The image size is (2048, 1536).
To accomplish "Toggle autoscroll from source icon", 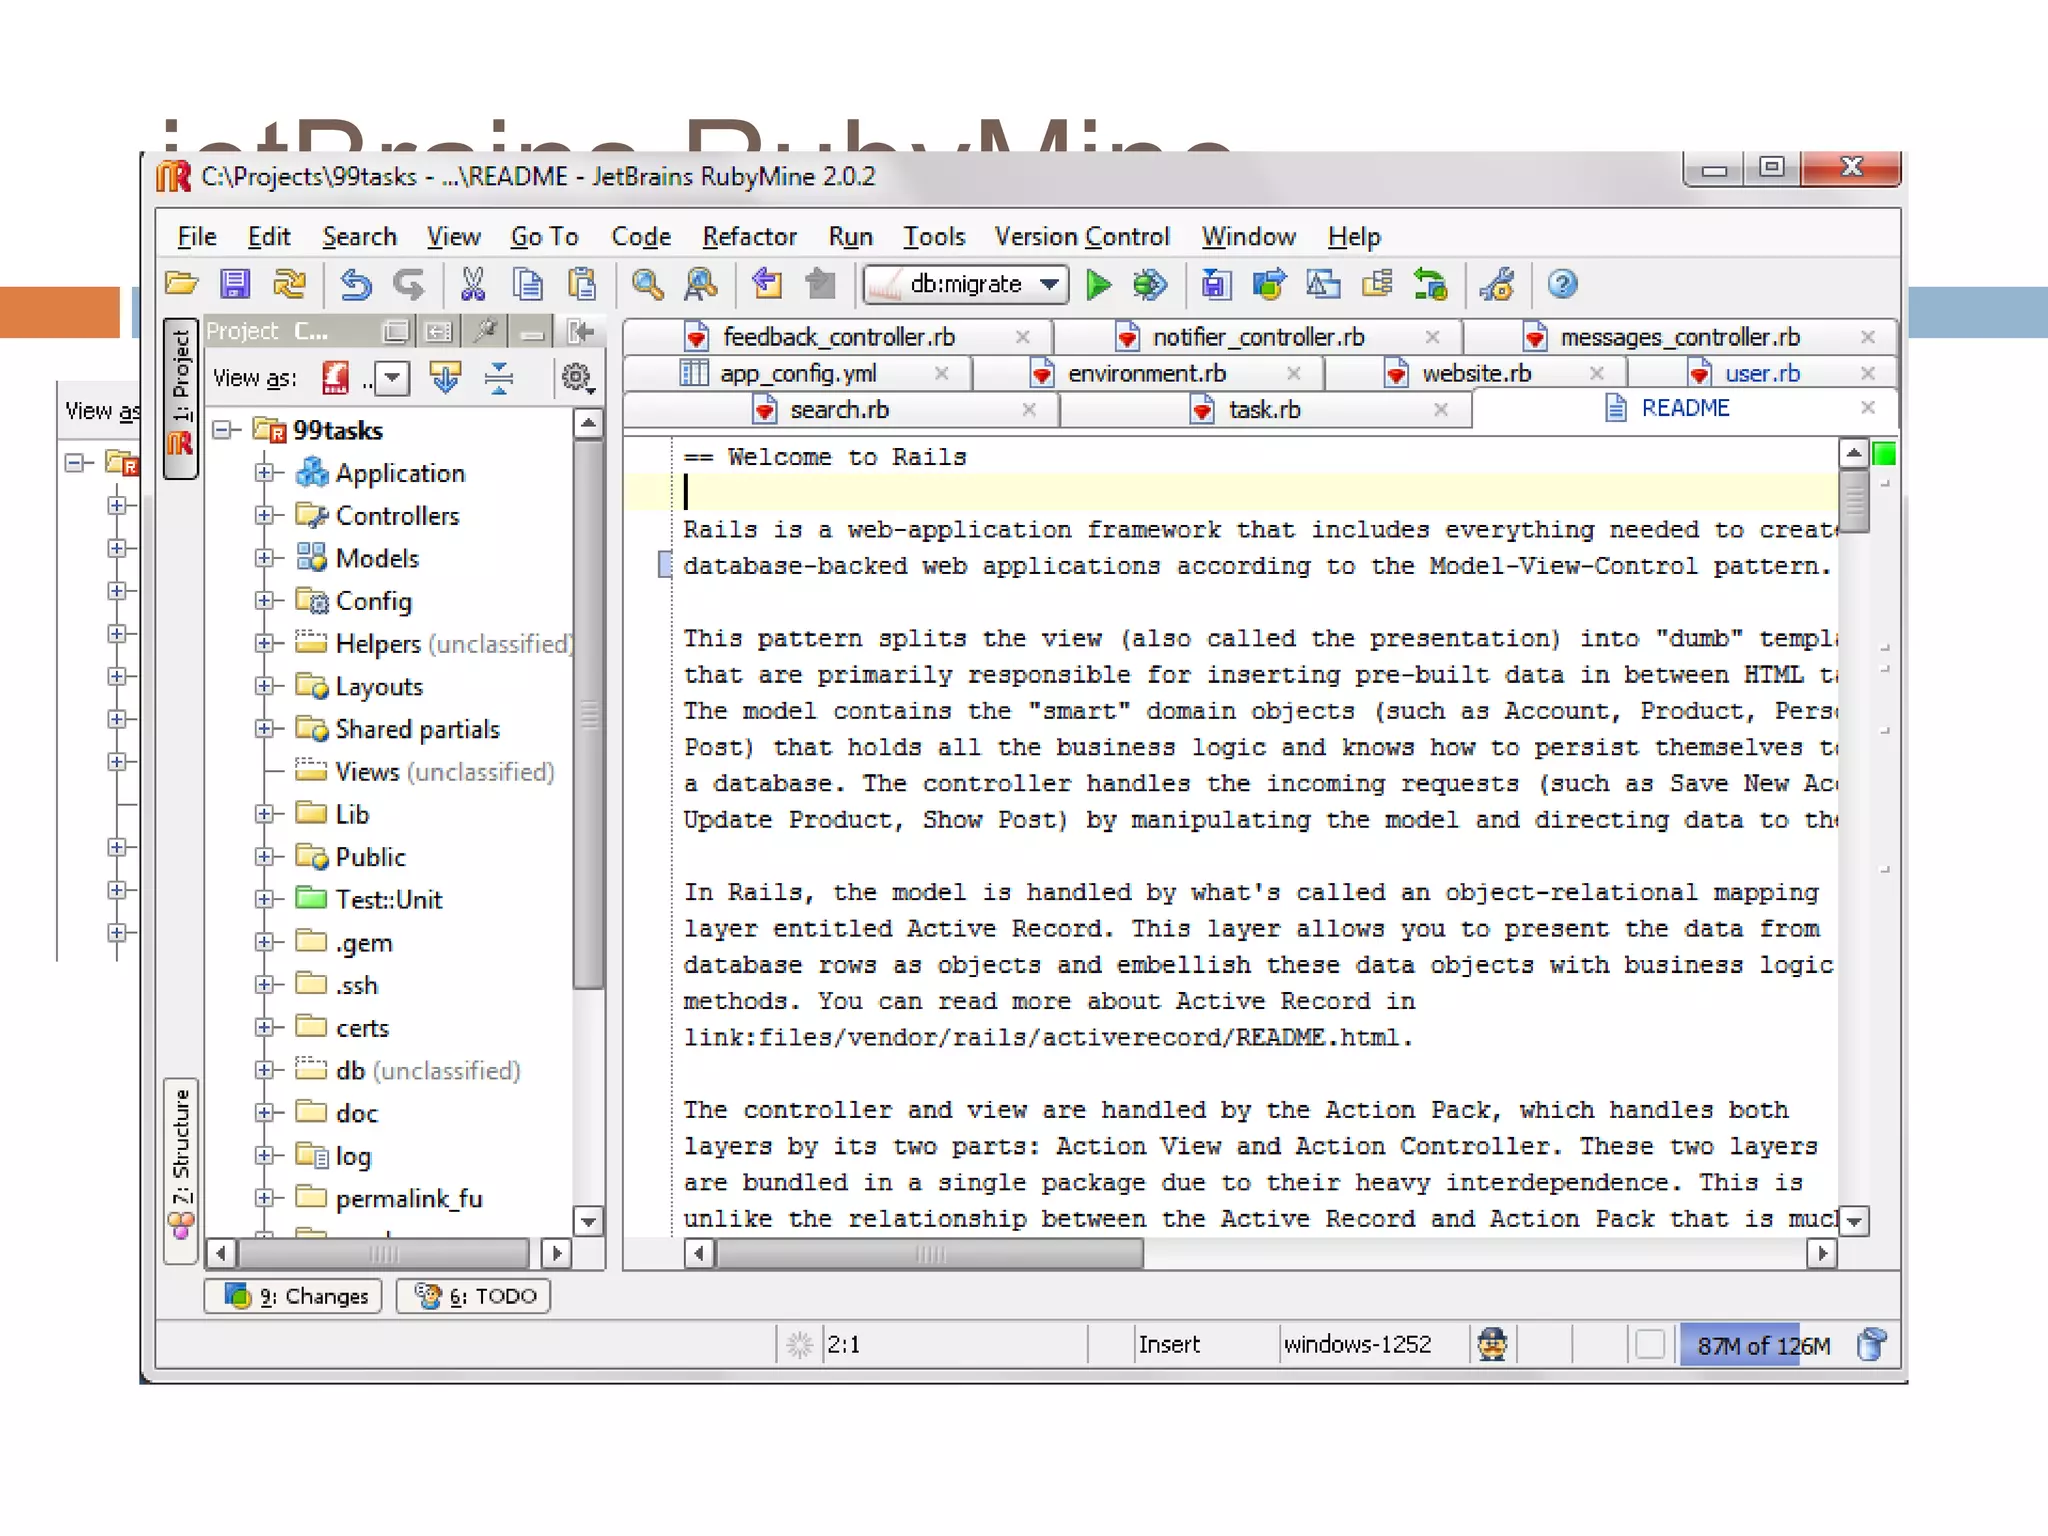I will click(445, 378).
